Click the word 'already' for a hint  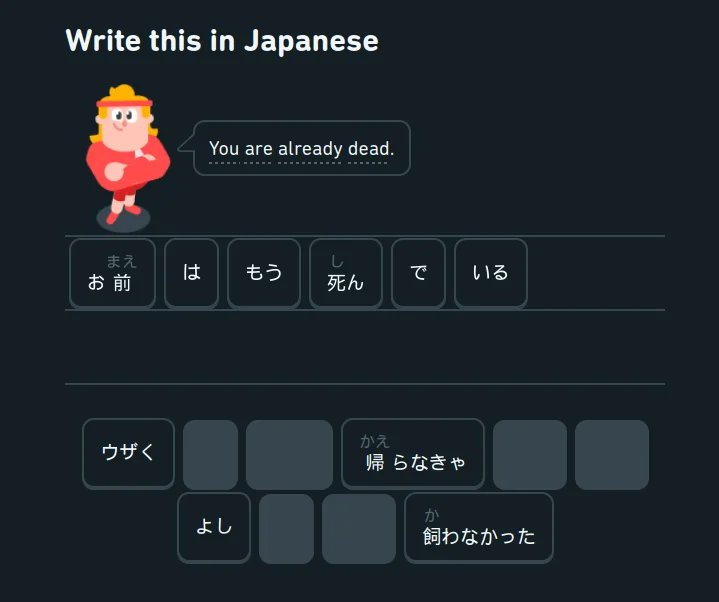[310, 149]
